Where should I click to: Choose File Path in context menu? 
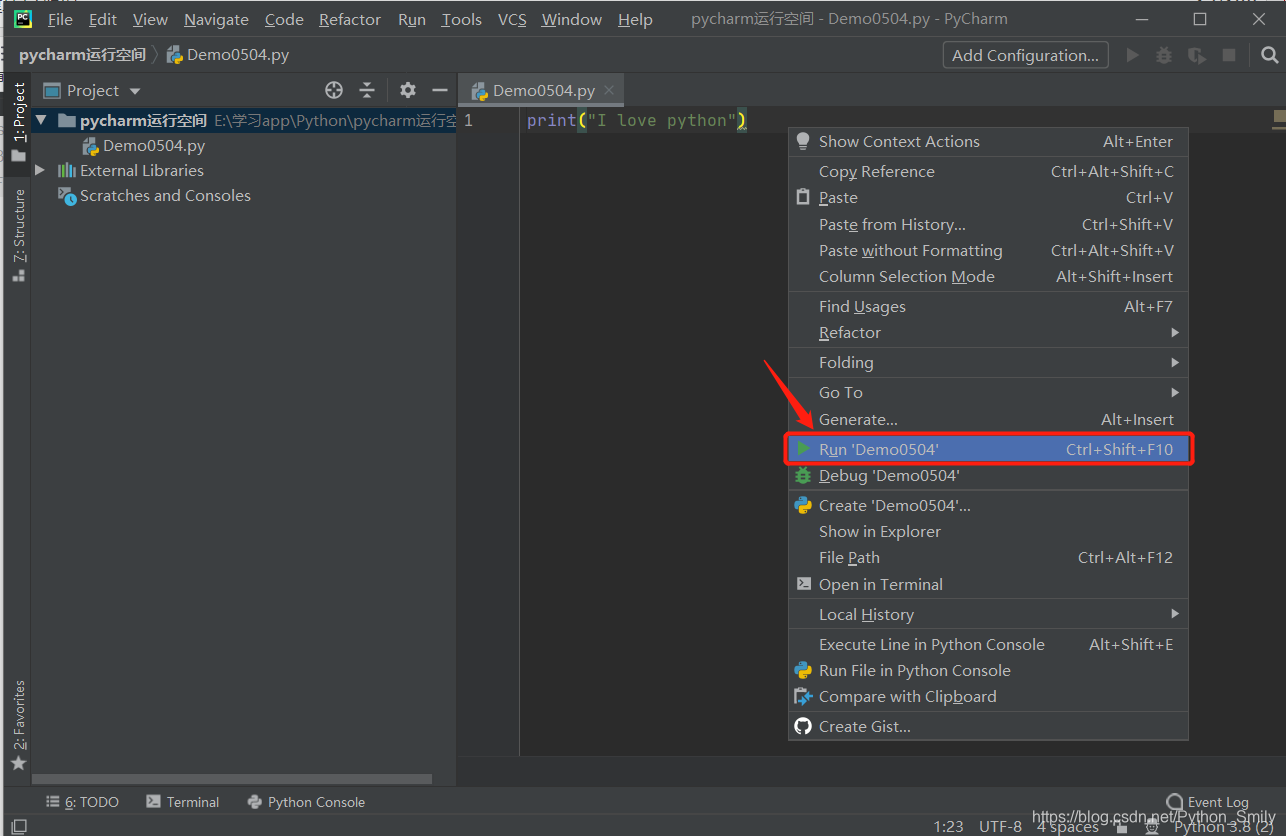[988, 557]
